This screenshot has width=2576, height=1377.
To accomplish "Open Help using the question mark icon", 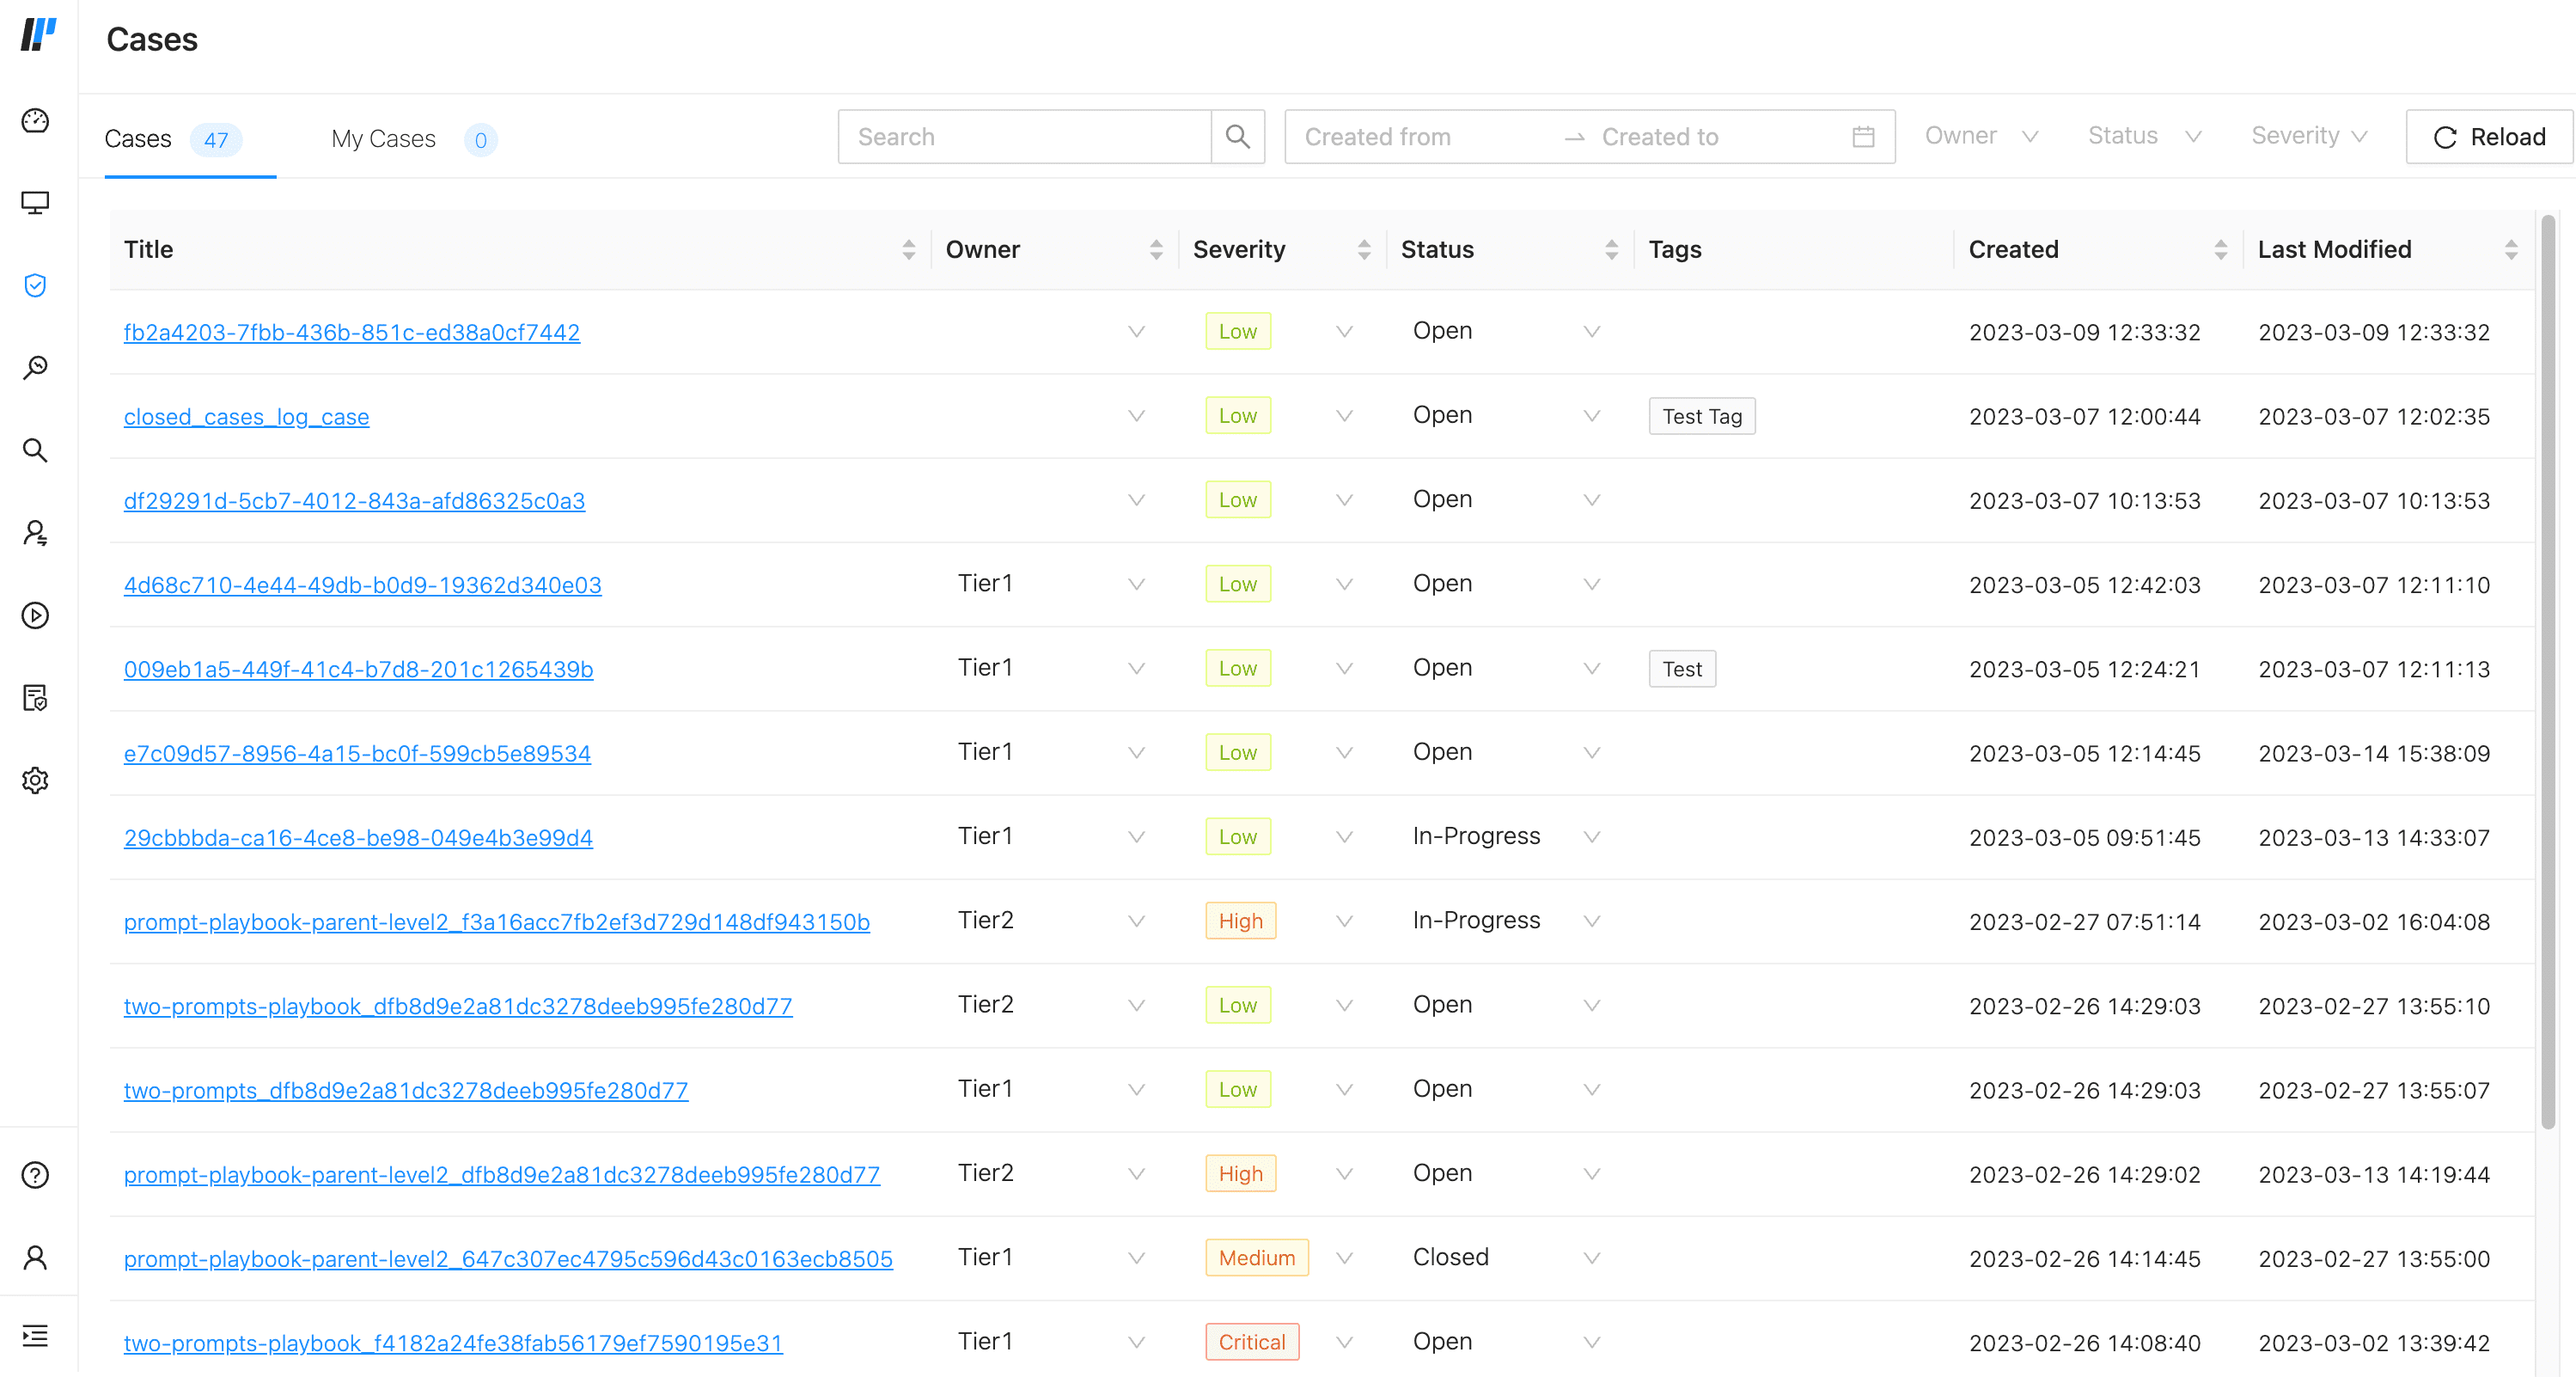I will point(36,1176).
